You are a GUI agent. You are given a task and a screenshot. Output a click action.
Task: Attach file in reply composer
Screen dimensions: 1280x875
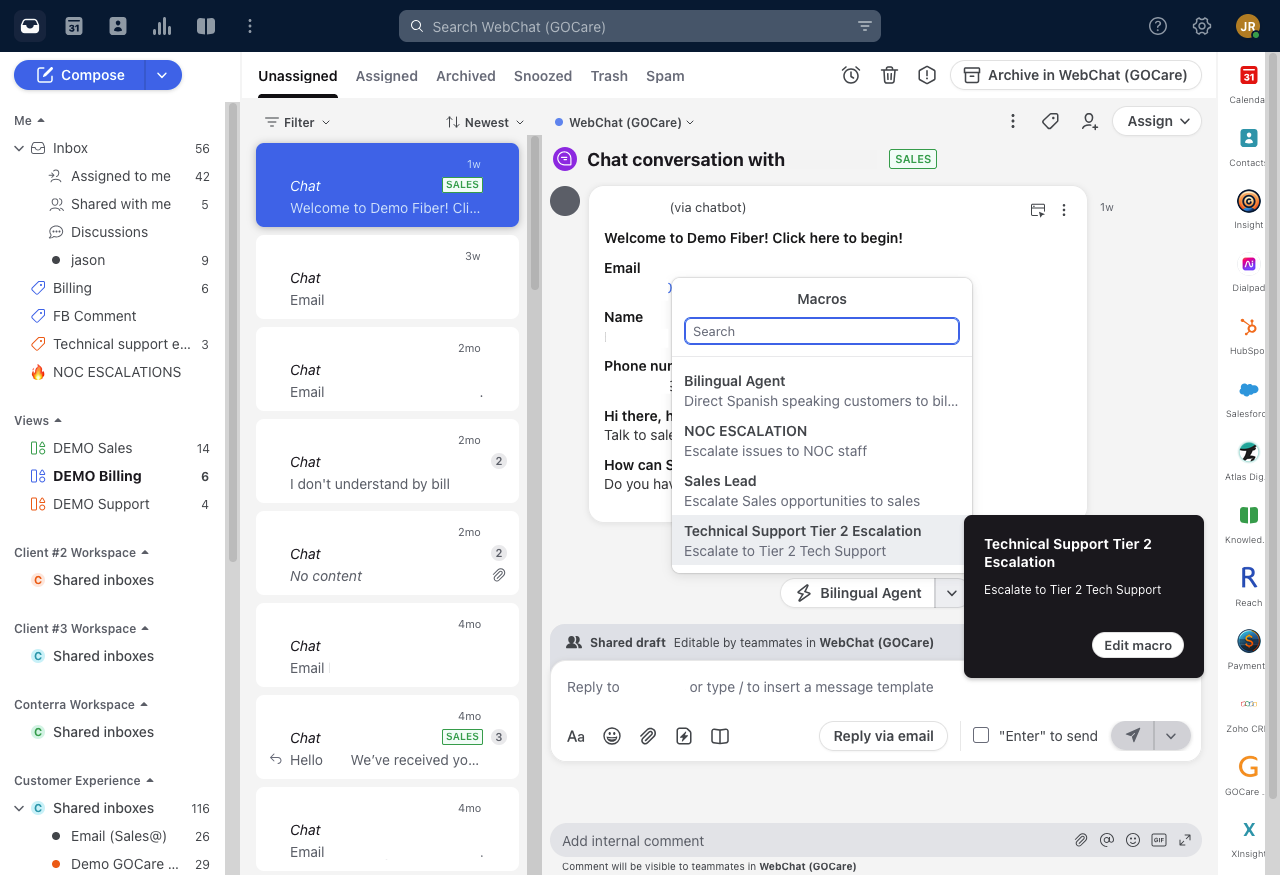pos(648,736)
